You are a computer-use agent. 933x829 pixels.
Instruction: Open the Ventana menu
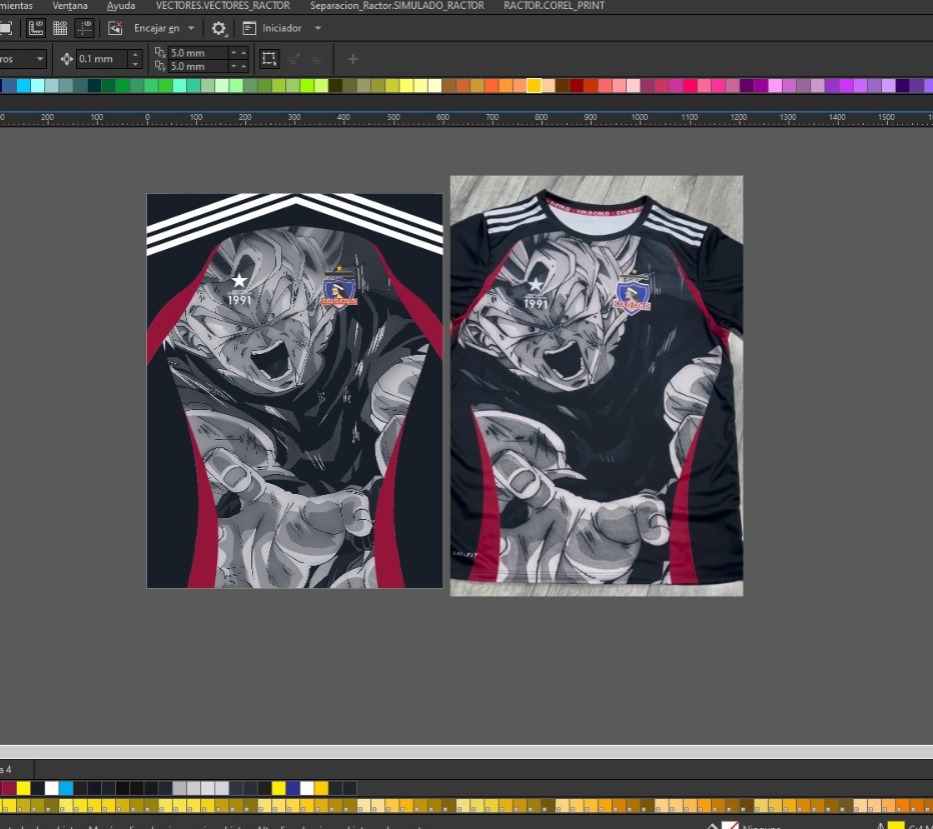click(70, 5)
